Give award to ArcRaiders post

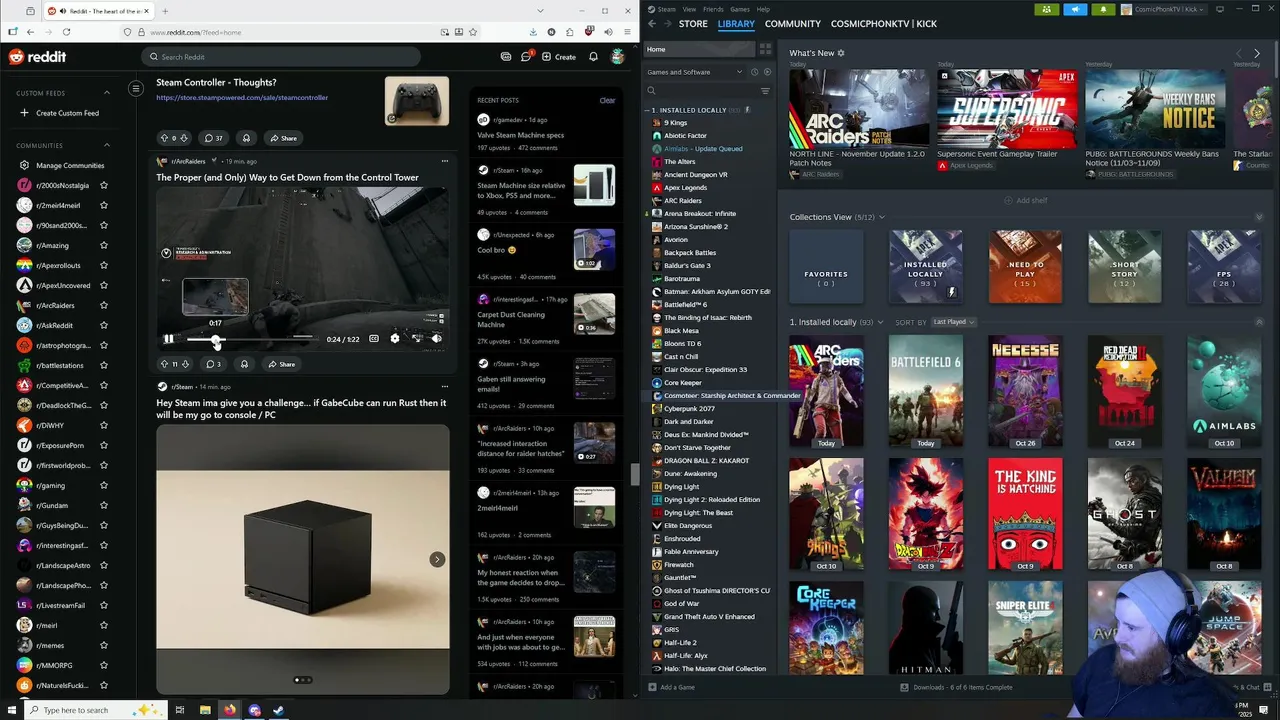point(244,364)
